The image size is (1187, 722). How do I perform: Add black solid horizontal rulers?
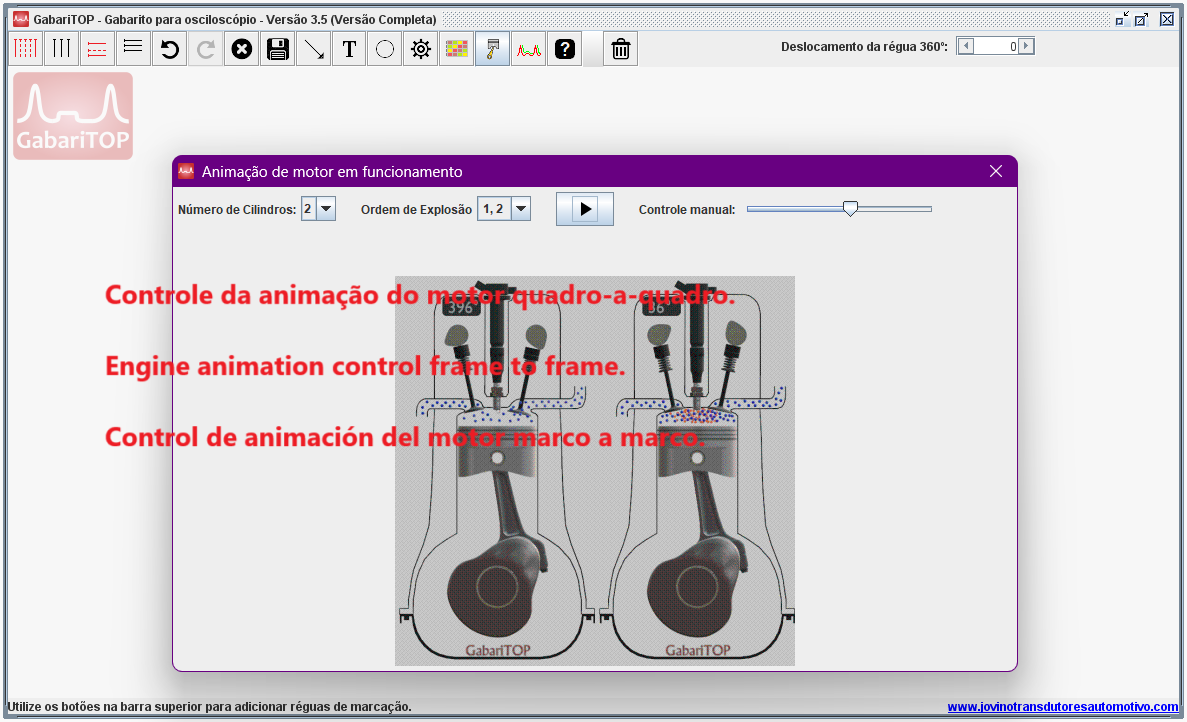132,49
